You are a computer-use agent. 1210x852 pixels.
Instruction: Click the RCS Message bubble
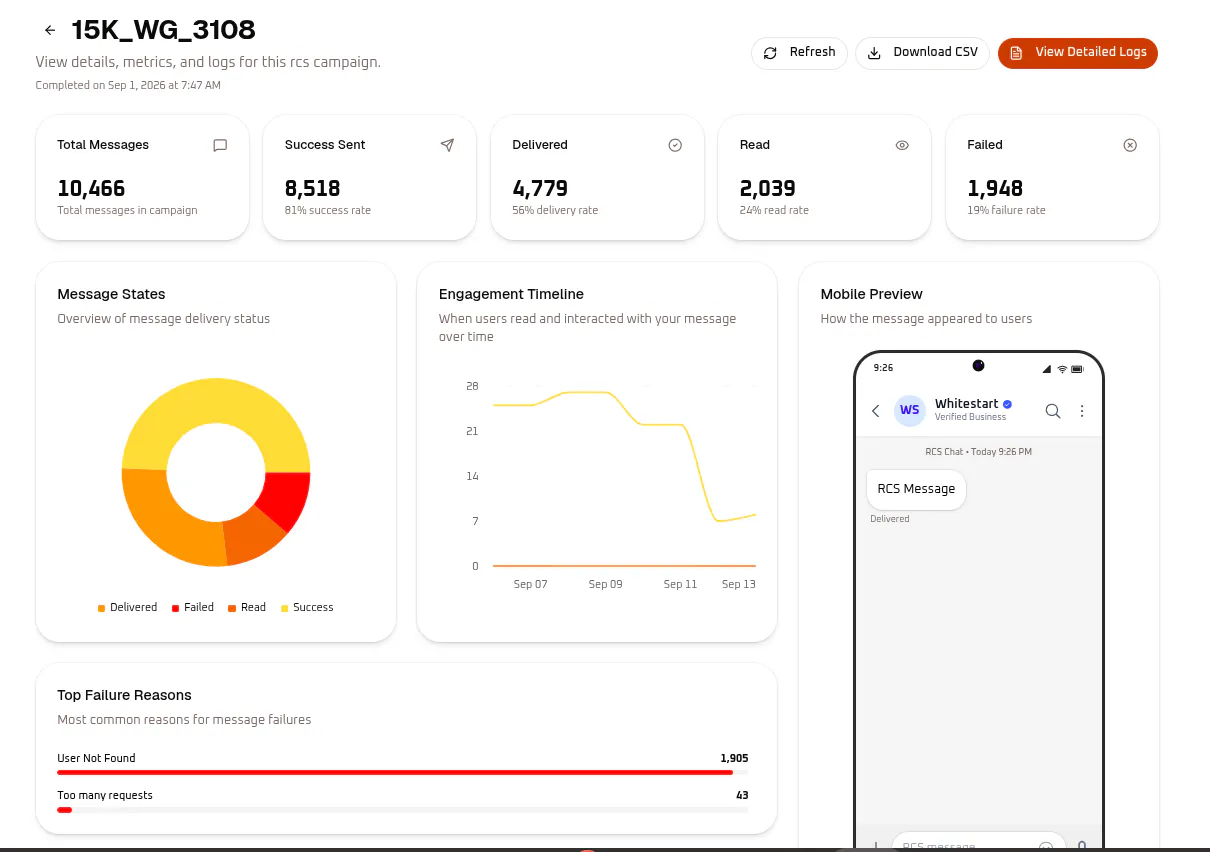[916, 489]
